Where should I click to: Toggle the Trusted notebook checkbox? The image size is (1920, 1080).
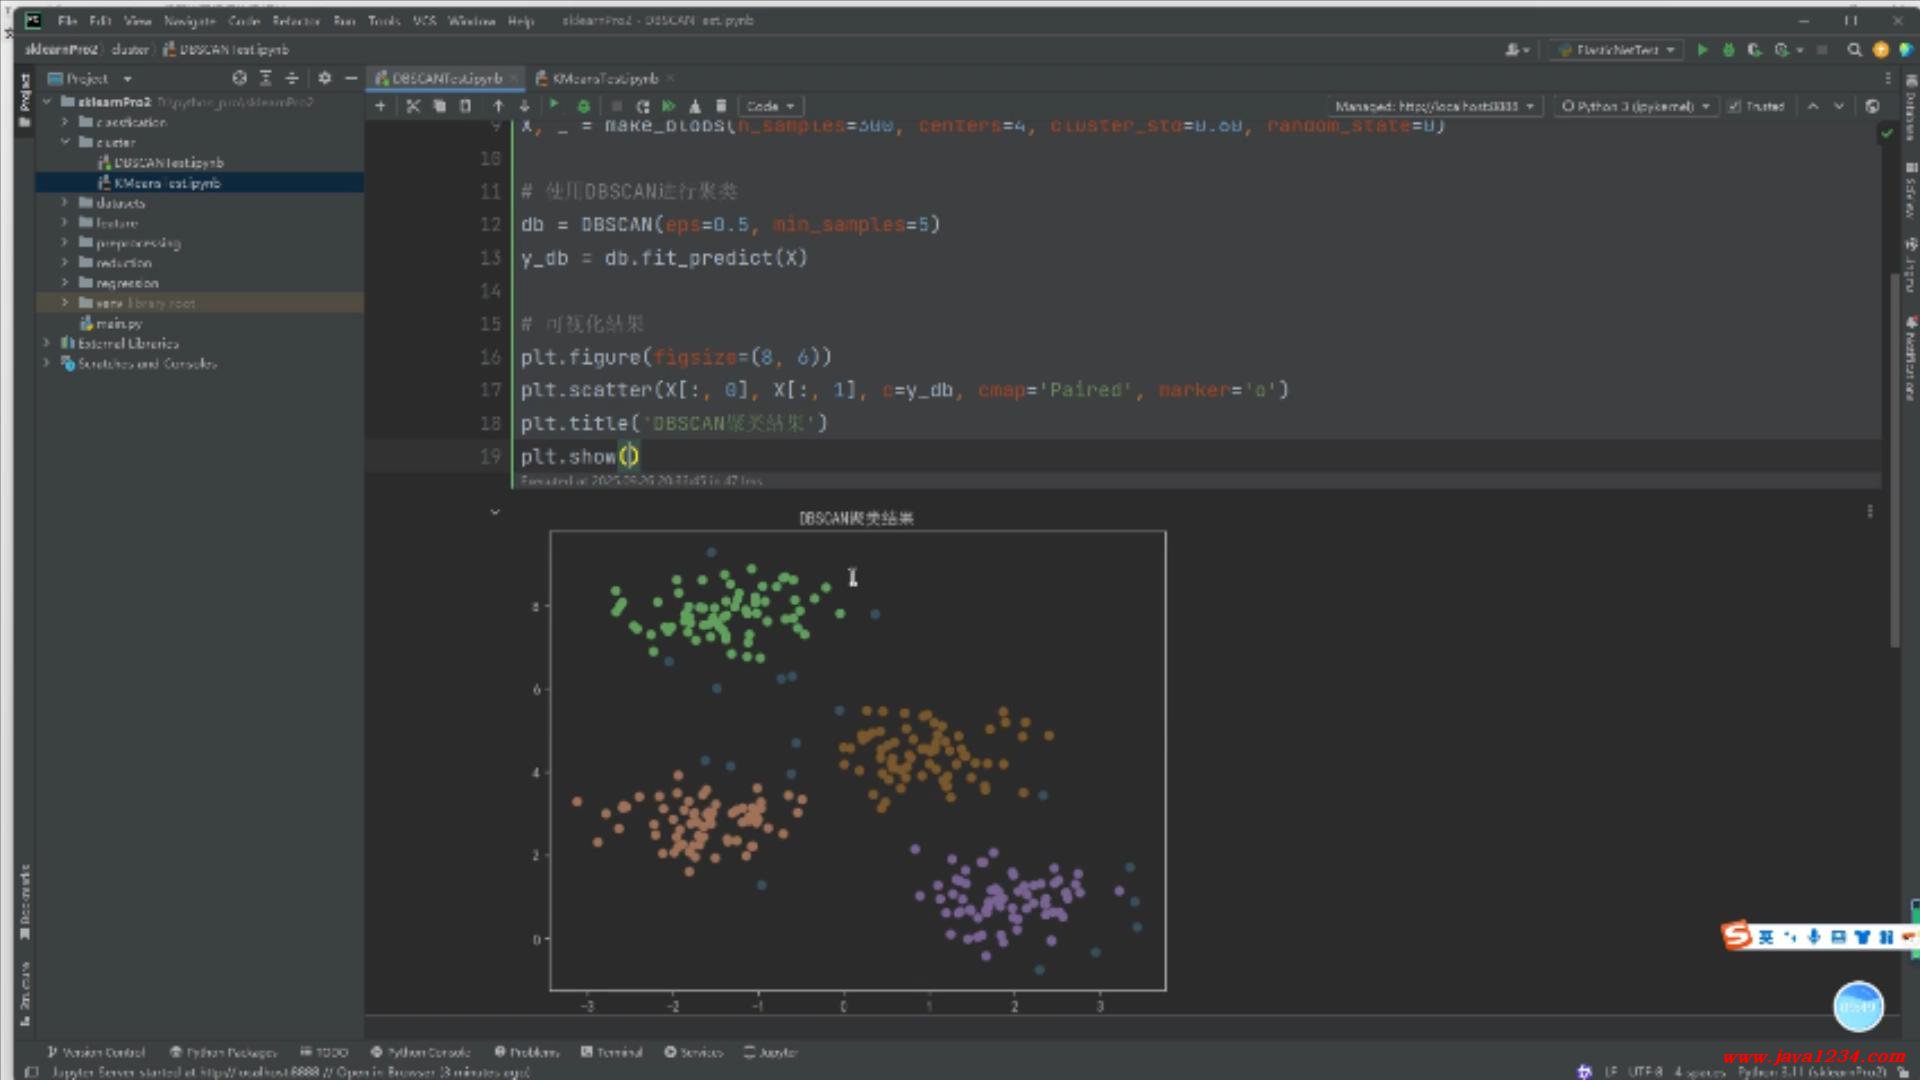(1735, 106)
